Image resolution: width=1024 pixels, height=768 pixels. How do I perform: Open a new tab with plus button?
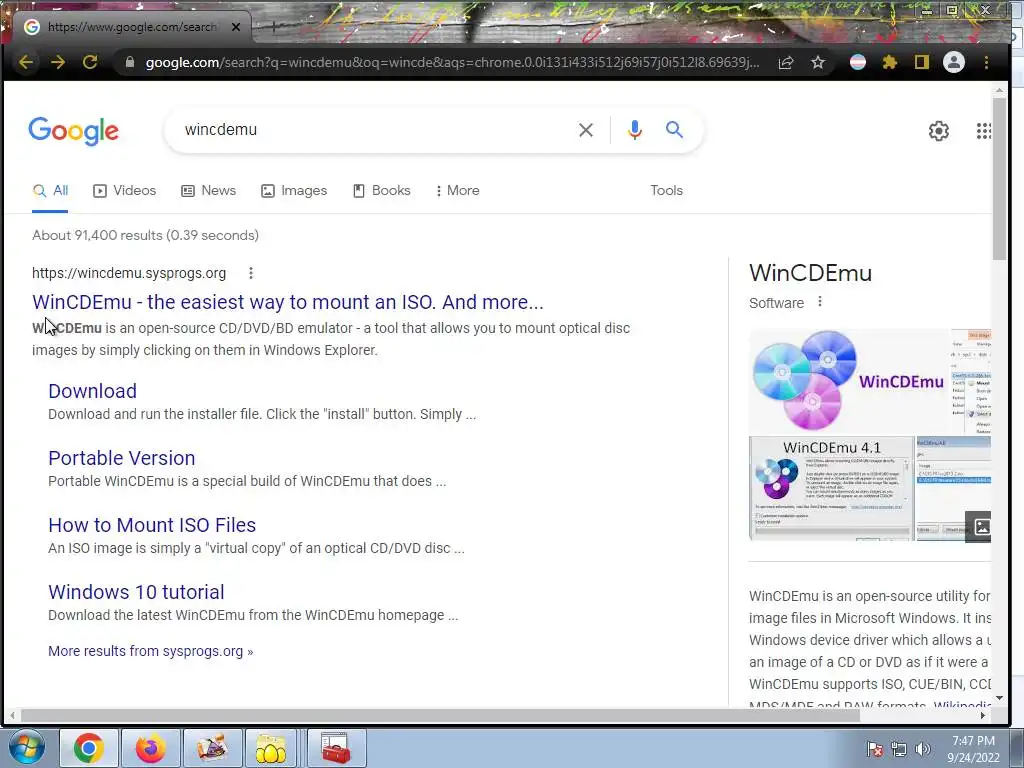click(274, 27)
